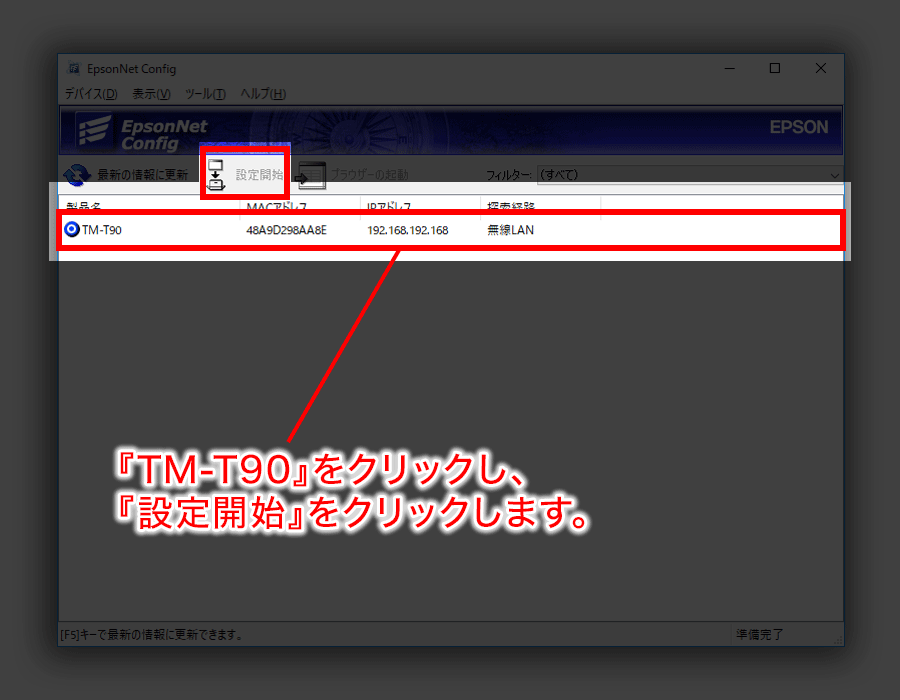Image resolution: width=900 pixels, height=700 pixels.
Task: Click MAC address 48A9D298AA8E cell
Action: [286, 230]
